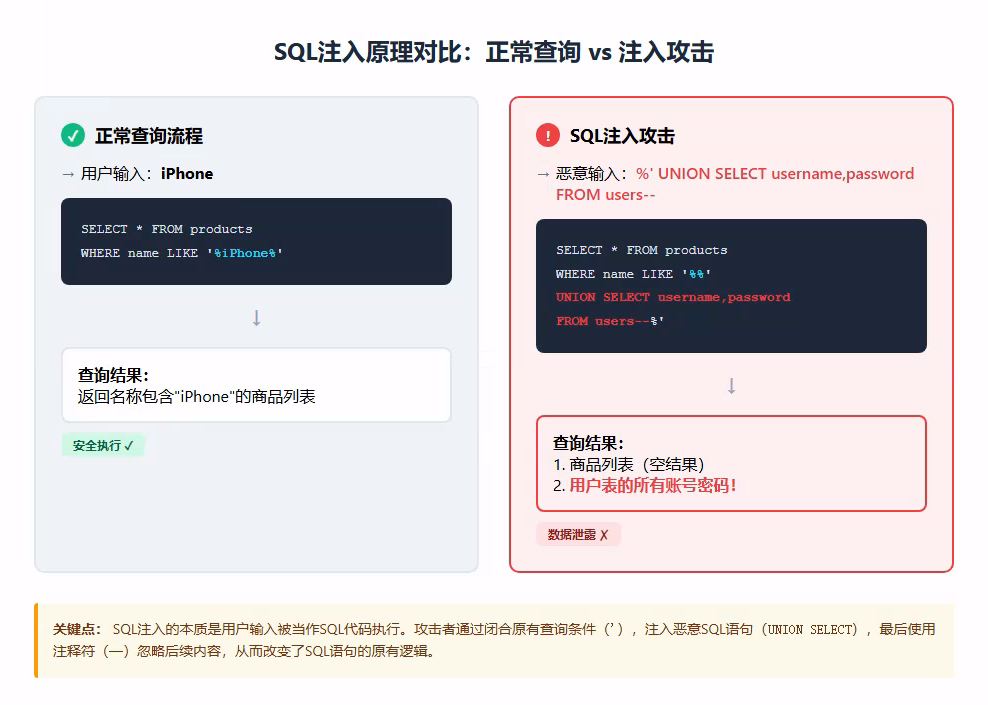Select the 安全执行 green badge
988x705 pixels.
(x=103, y=446)
